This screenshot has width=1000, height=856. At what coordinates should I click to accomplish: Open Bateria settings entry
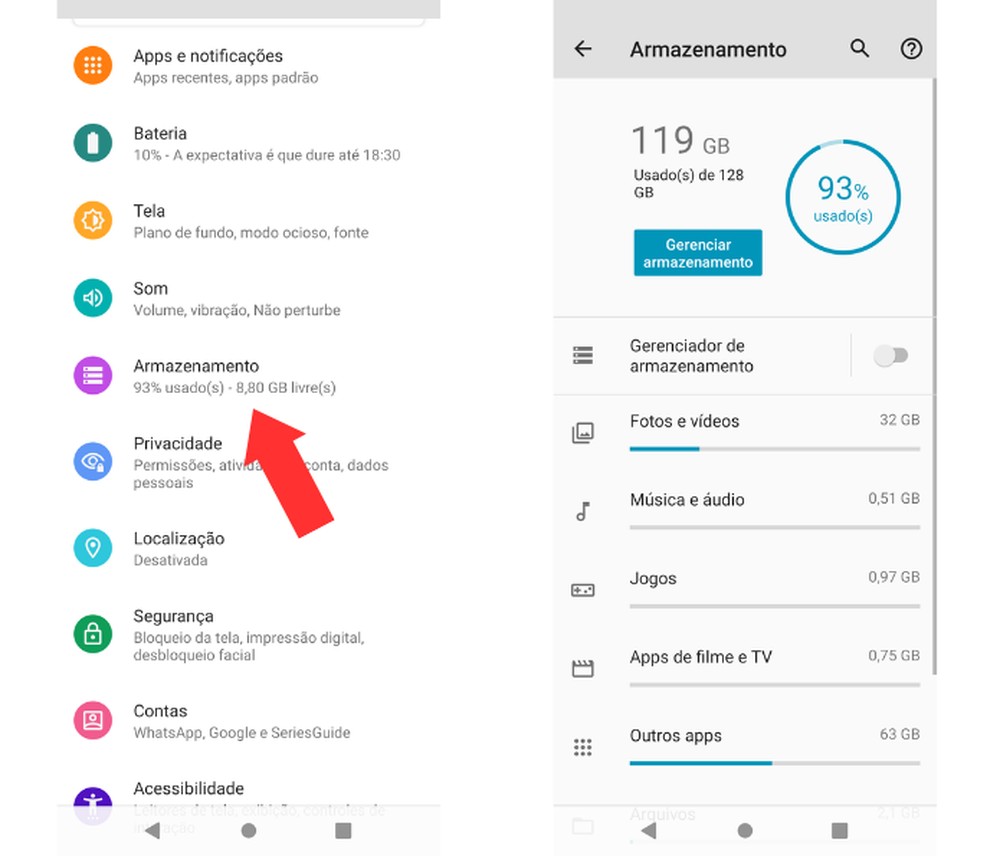249,144
